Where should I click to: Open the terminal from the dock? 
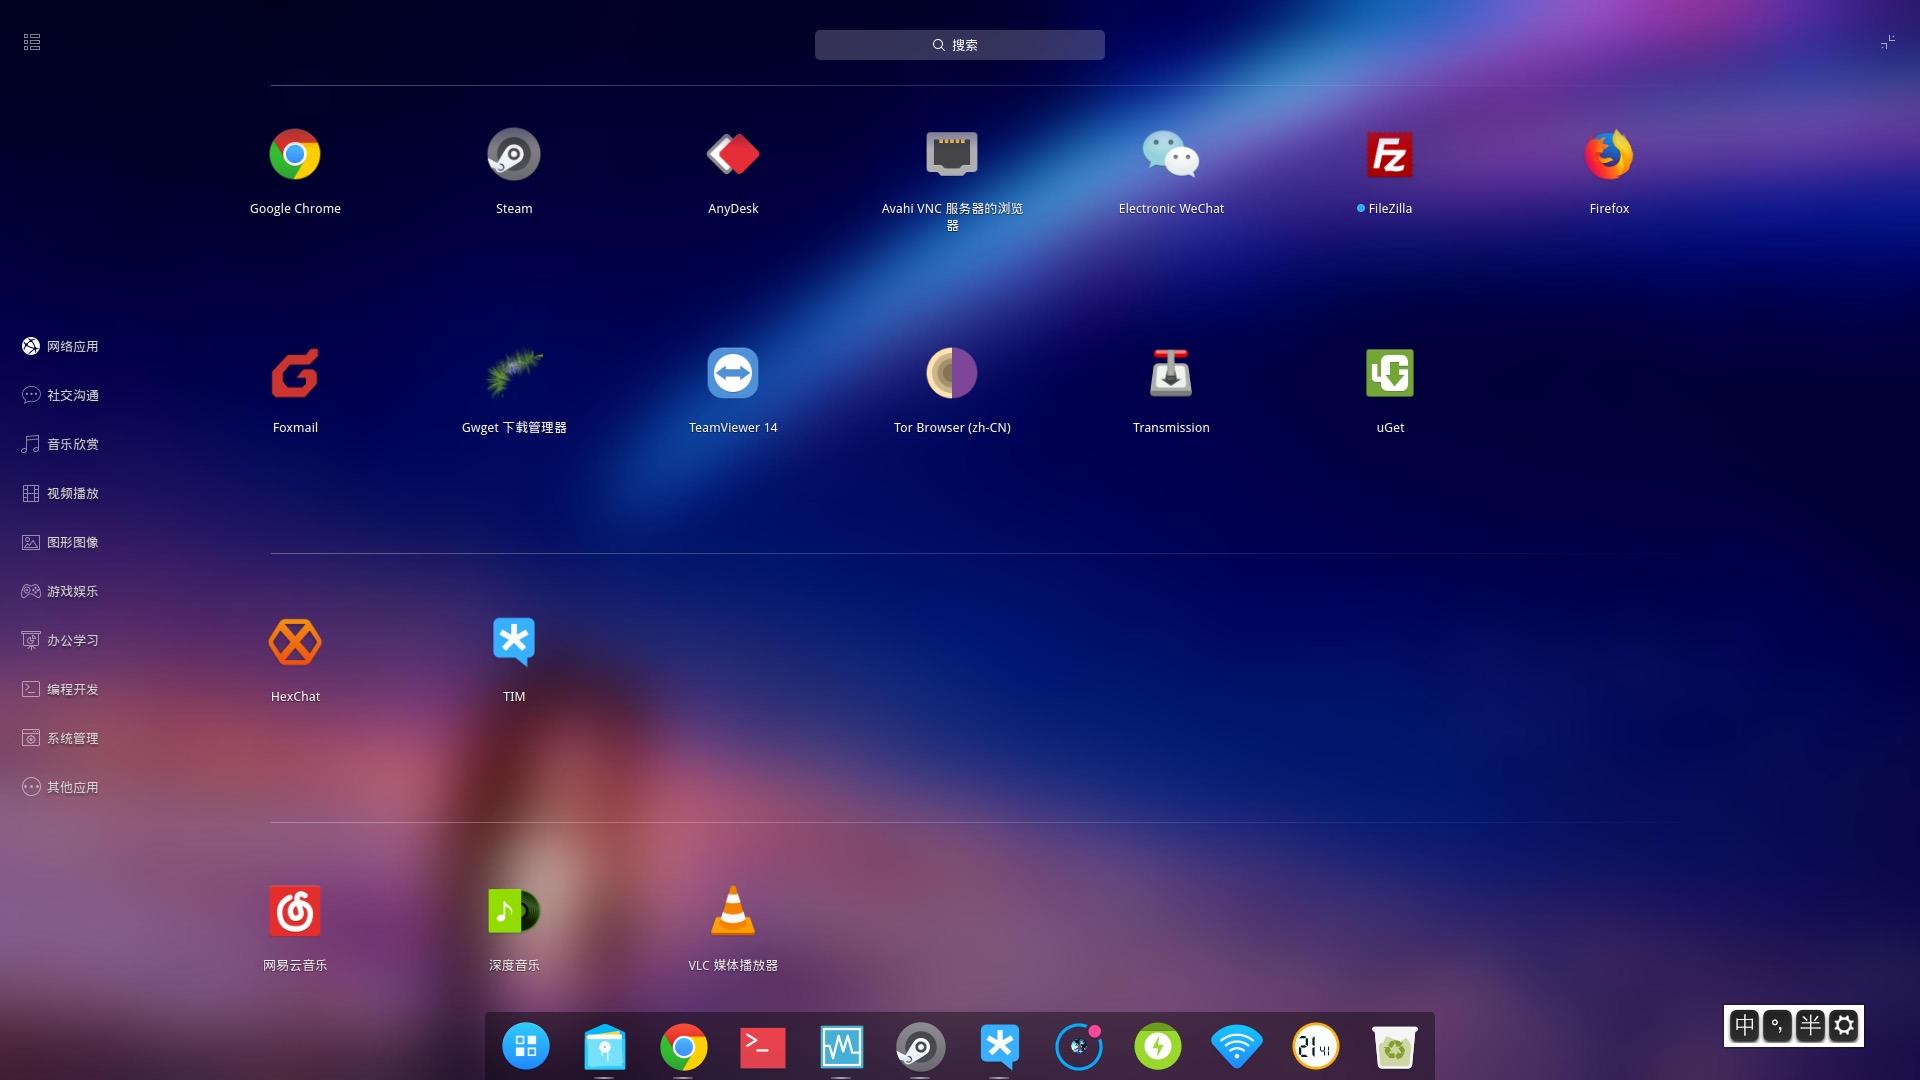pyautogui.click(x=762, y=1047)
